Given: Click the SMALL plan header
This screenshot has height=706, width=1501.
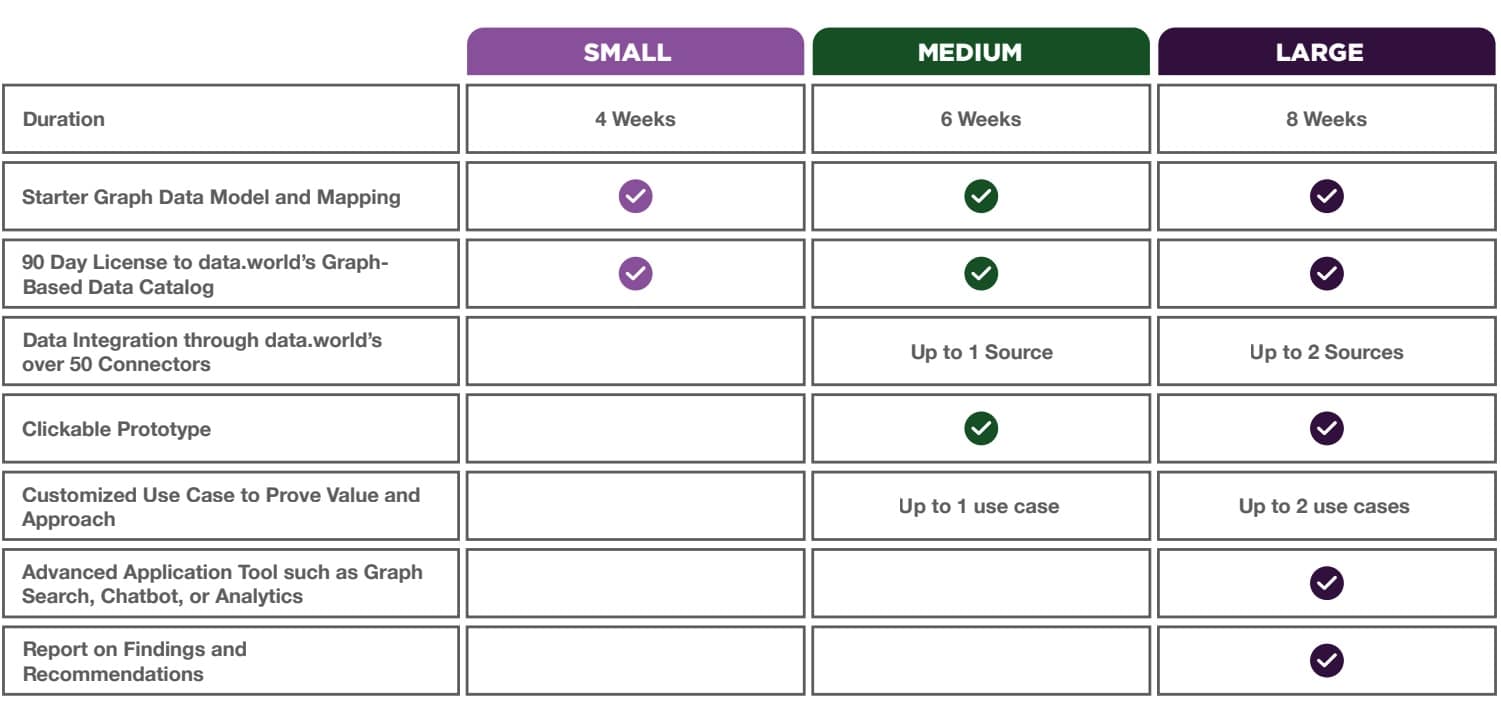Looking at the screenshot, I should 635,52.
